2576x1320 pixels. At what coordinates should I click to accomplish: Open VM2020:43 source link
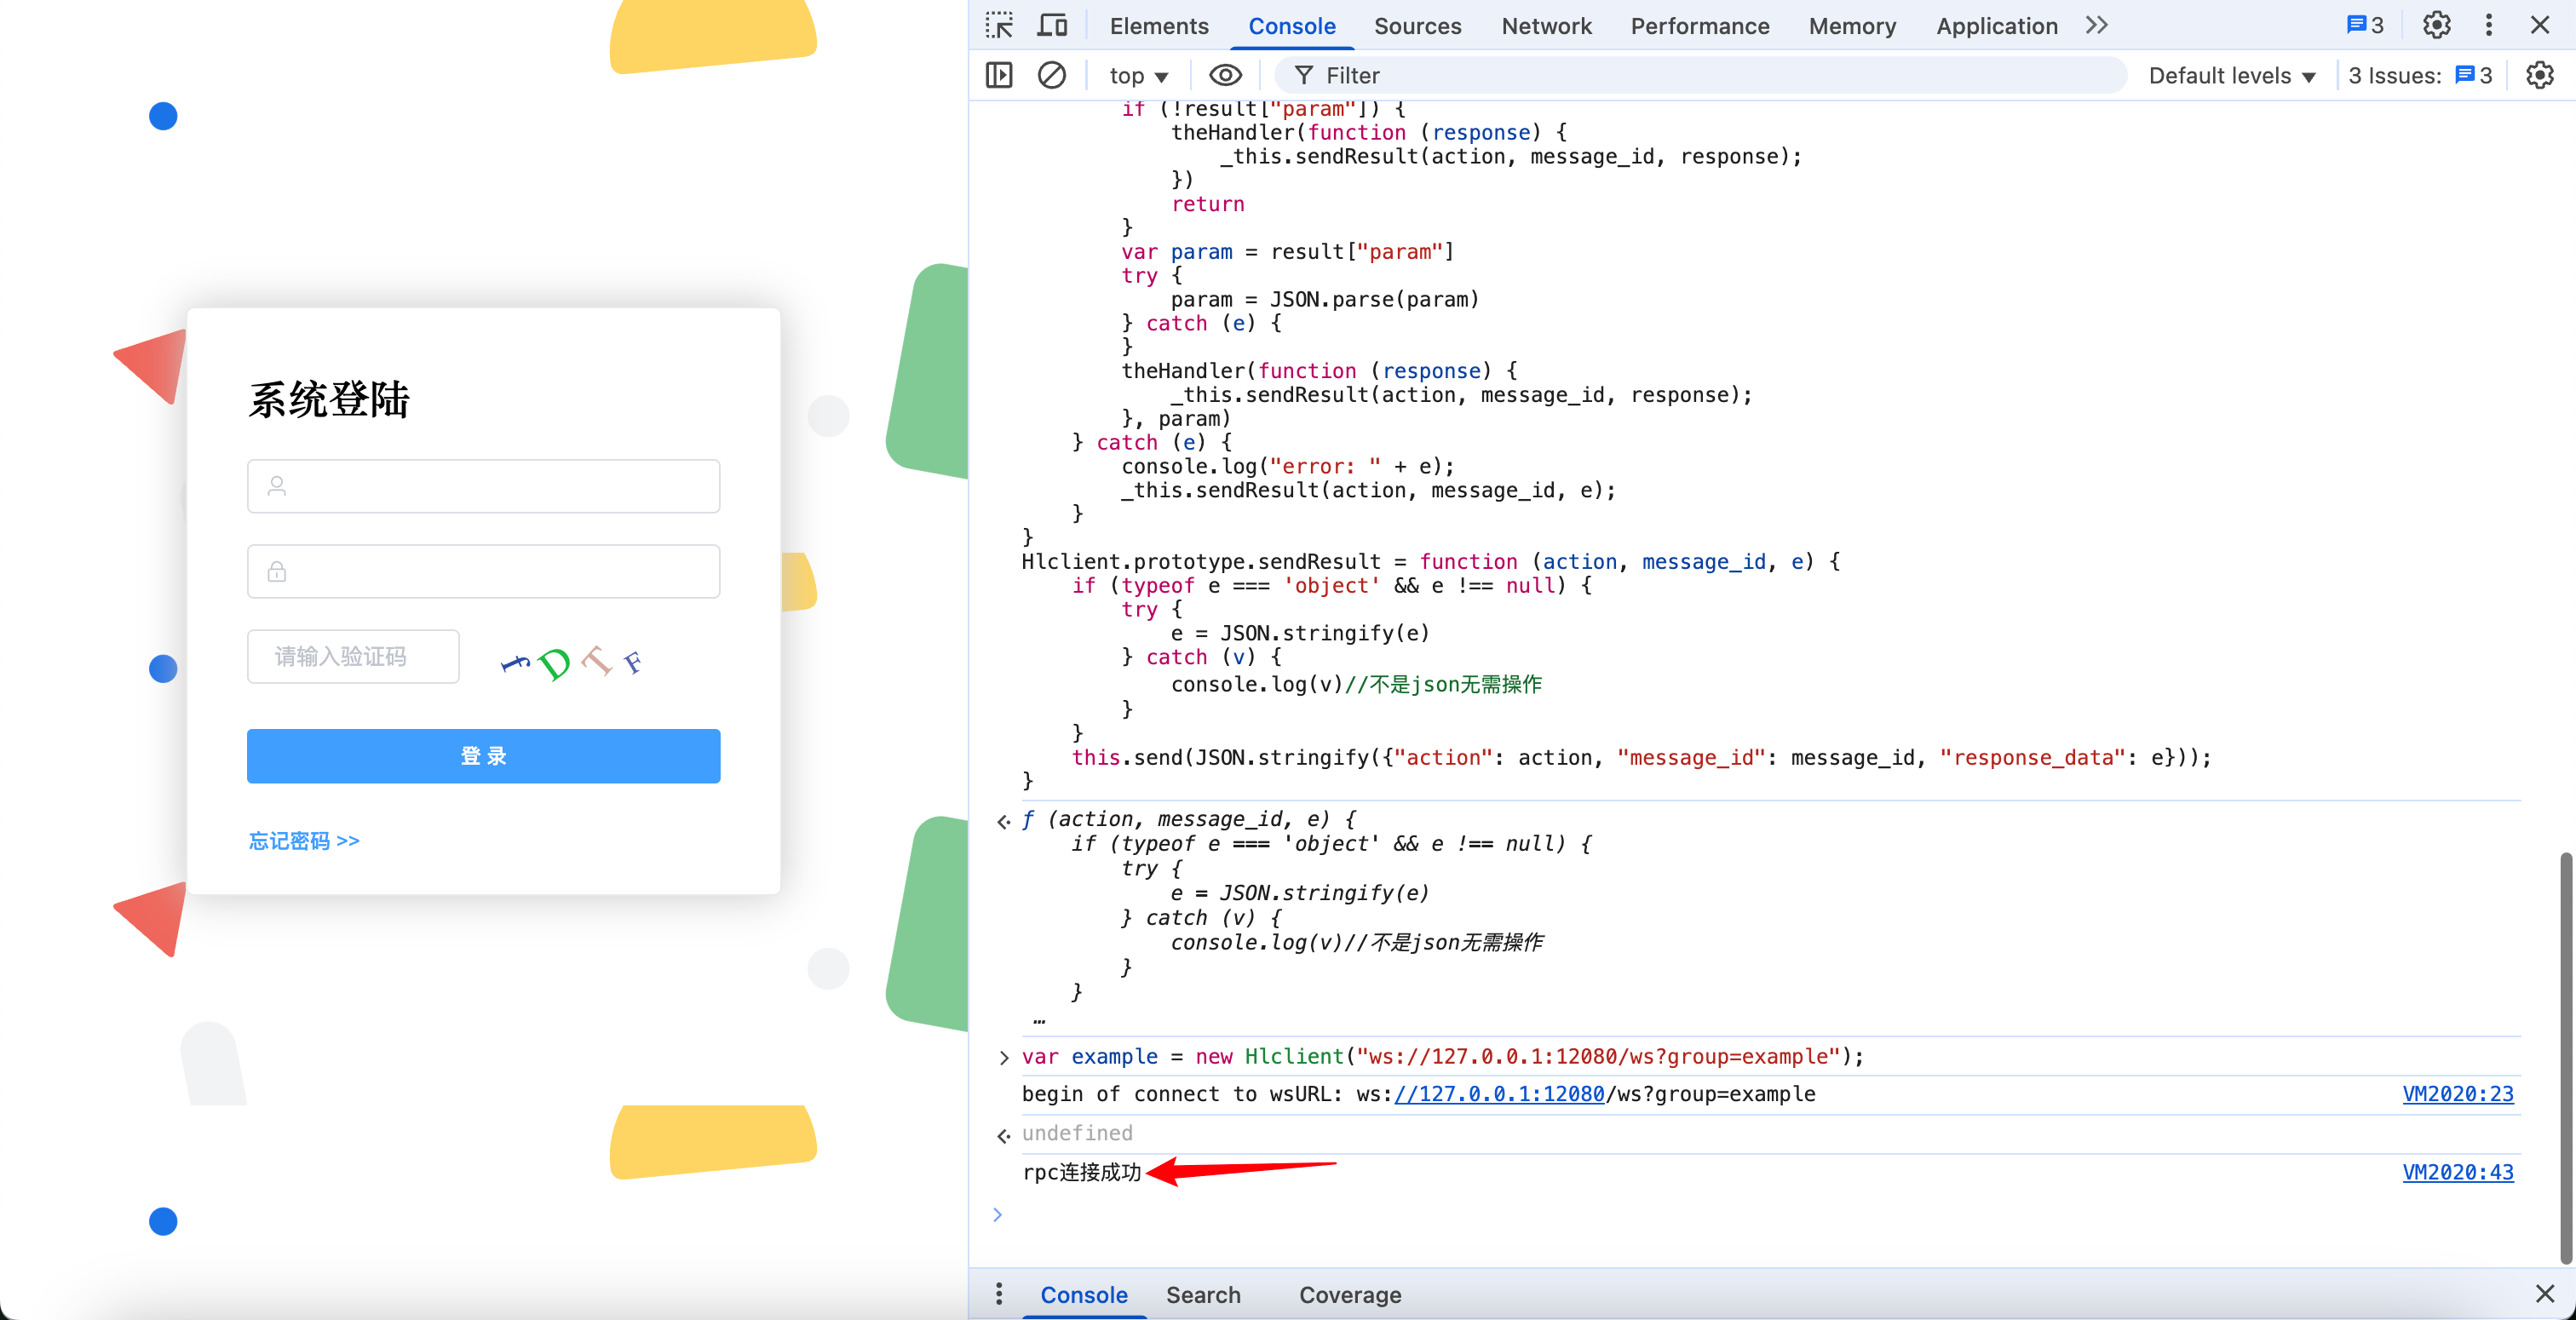pos(2457,1172)
